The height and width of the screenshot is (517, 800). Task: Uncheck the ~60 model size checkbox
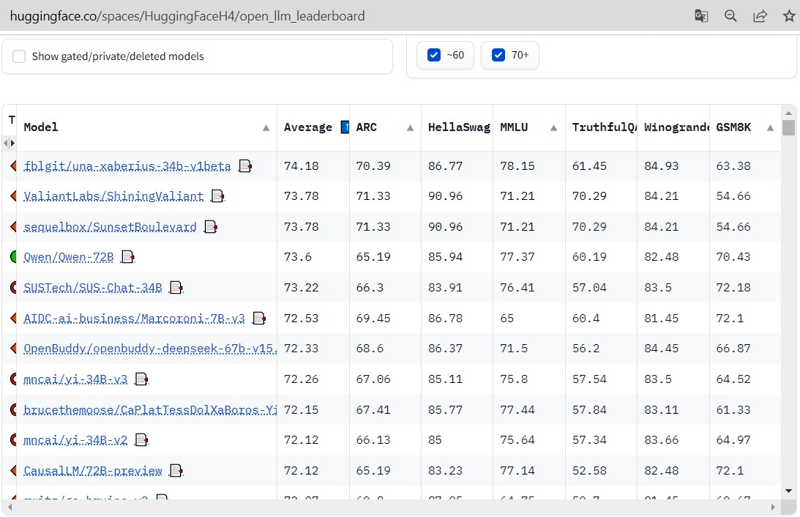tap(434, 55)
